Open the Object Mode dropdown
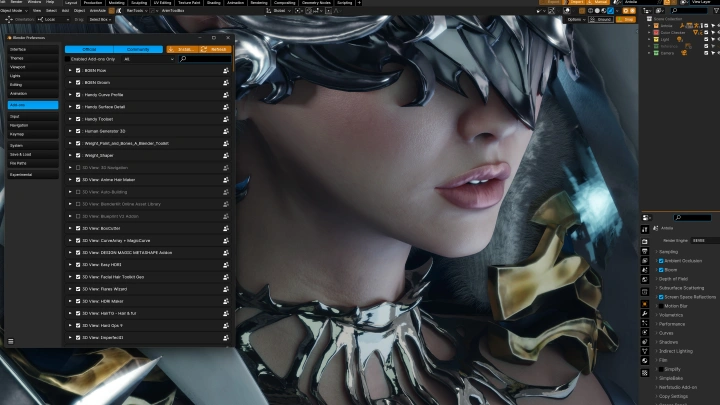This screenshot has height=405, width=720. (14, 11)
